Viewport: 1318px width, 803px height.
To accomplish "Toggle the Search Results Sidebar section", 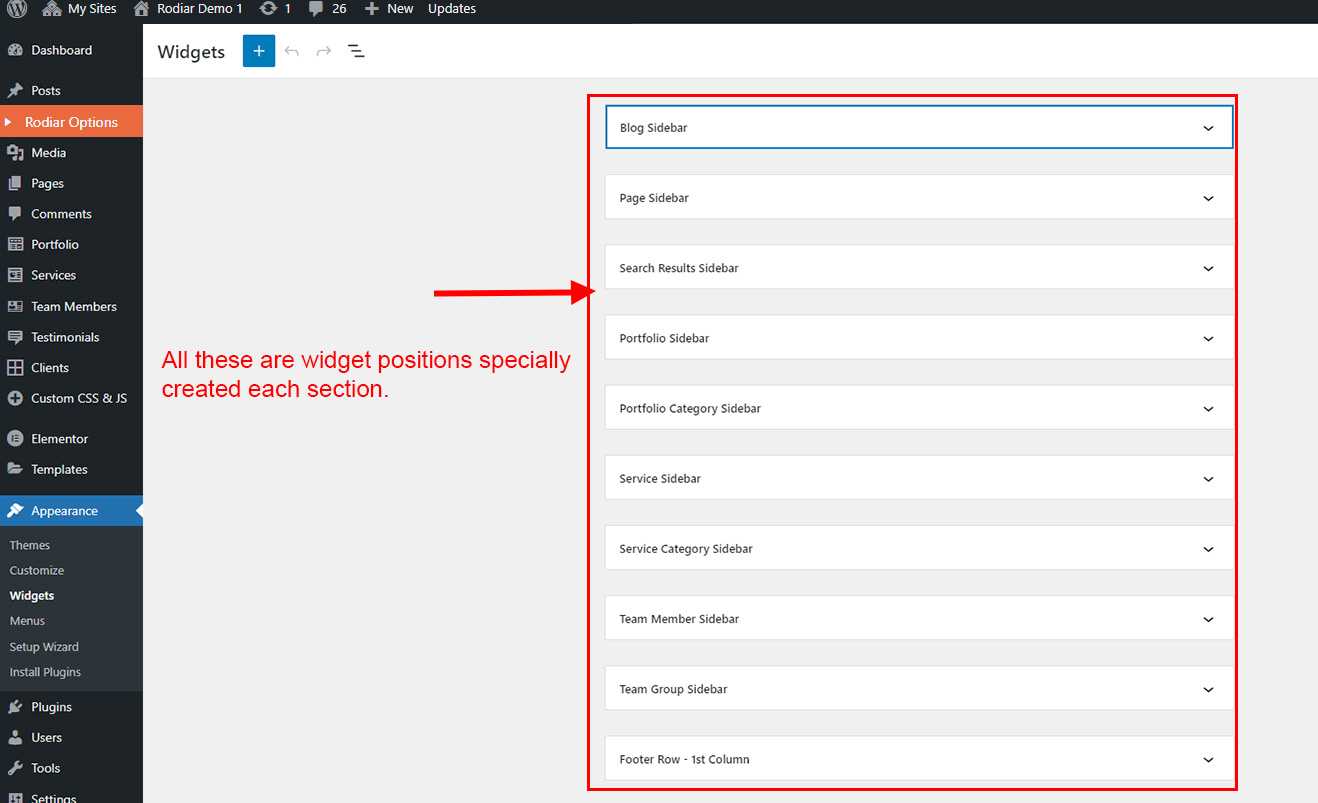I will (x=1208, y=268).
